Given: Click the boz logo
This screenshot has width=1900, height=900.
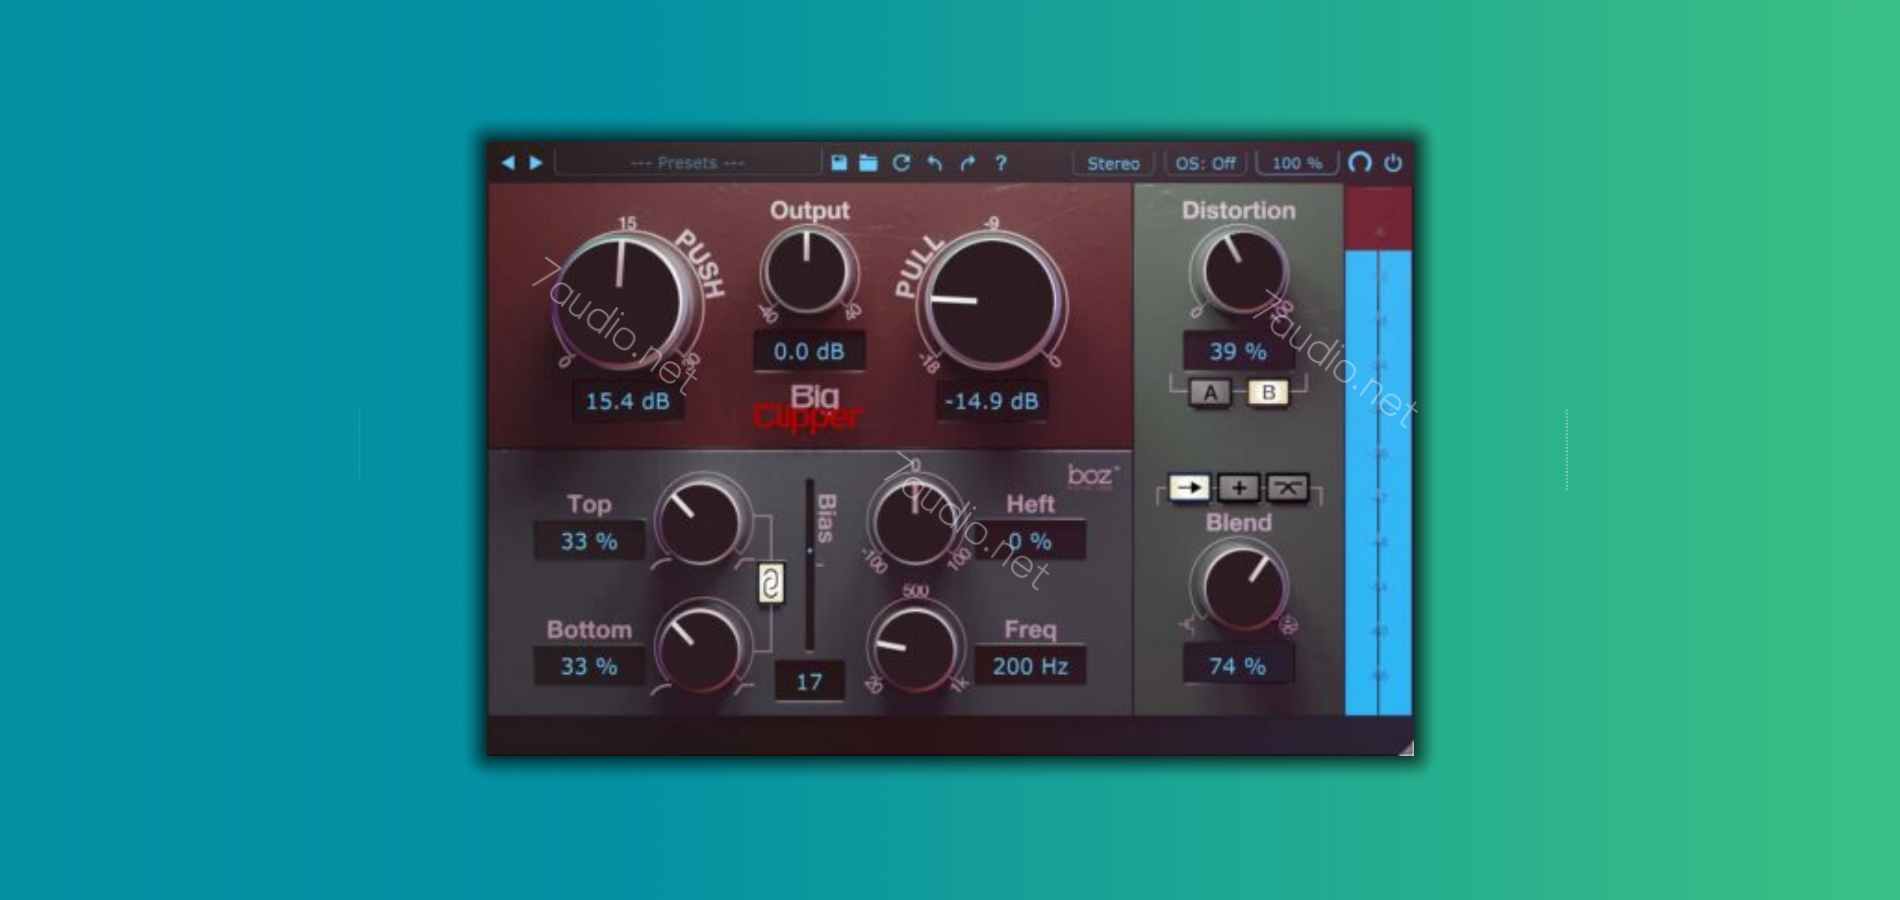Looking at the screenshot, I should [1093, 475].
